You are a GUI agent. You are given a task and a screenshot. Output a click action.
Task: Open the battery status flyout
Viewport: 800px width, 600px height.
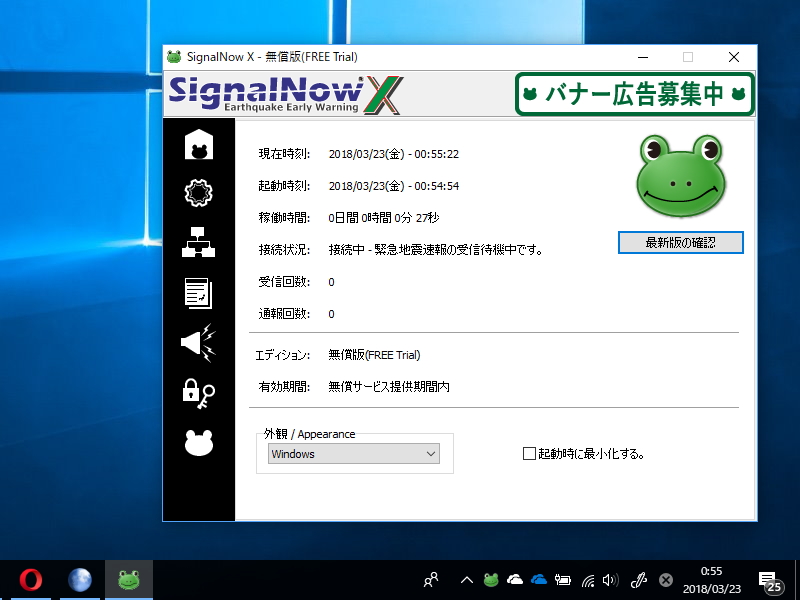[x=563, y=579]
